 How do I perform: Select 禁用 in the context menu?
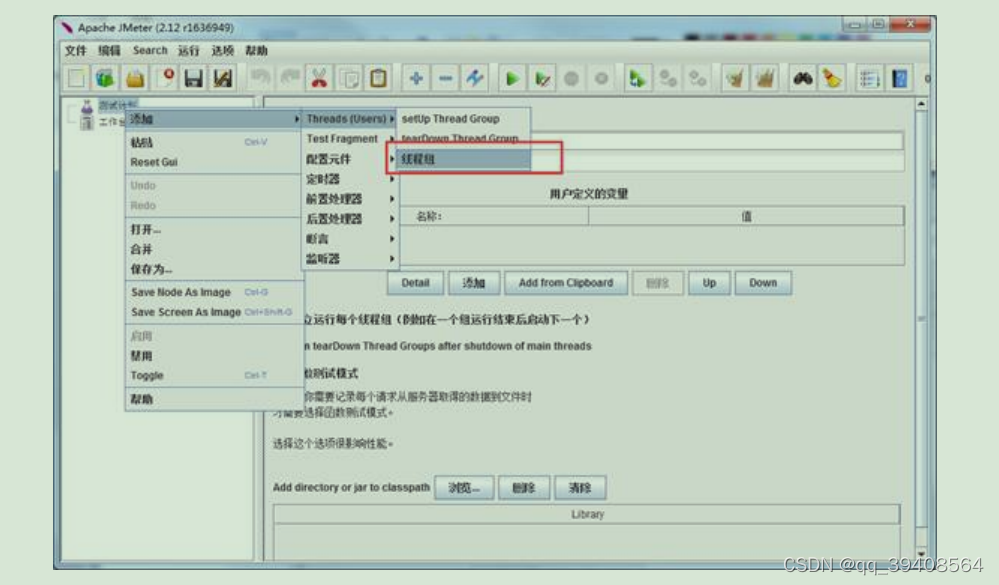click(x=213, y=356)
